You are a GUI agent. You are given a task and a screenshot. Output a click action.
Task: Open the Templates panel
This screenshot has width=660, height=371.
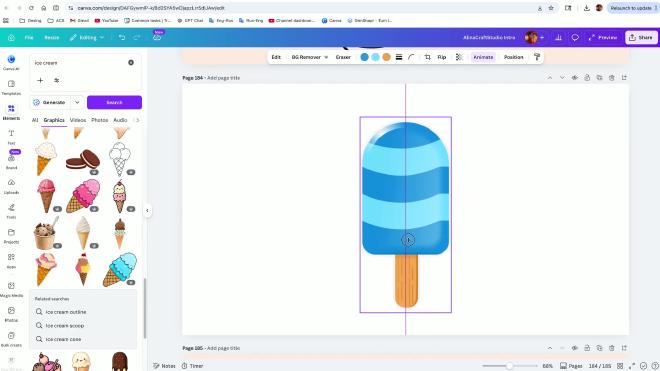click(11, 87)
